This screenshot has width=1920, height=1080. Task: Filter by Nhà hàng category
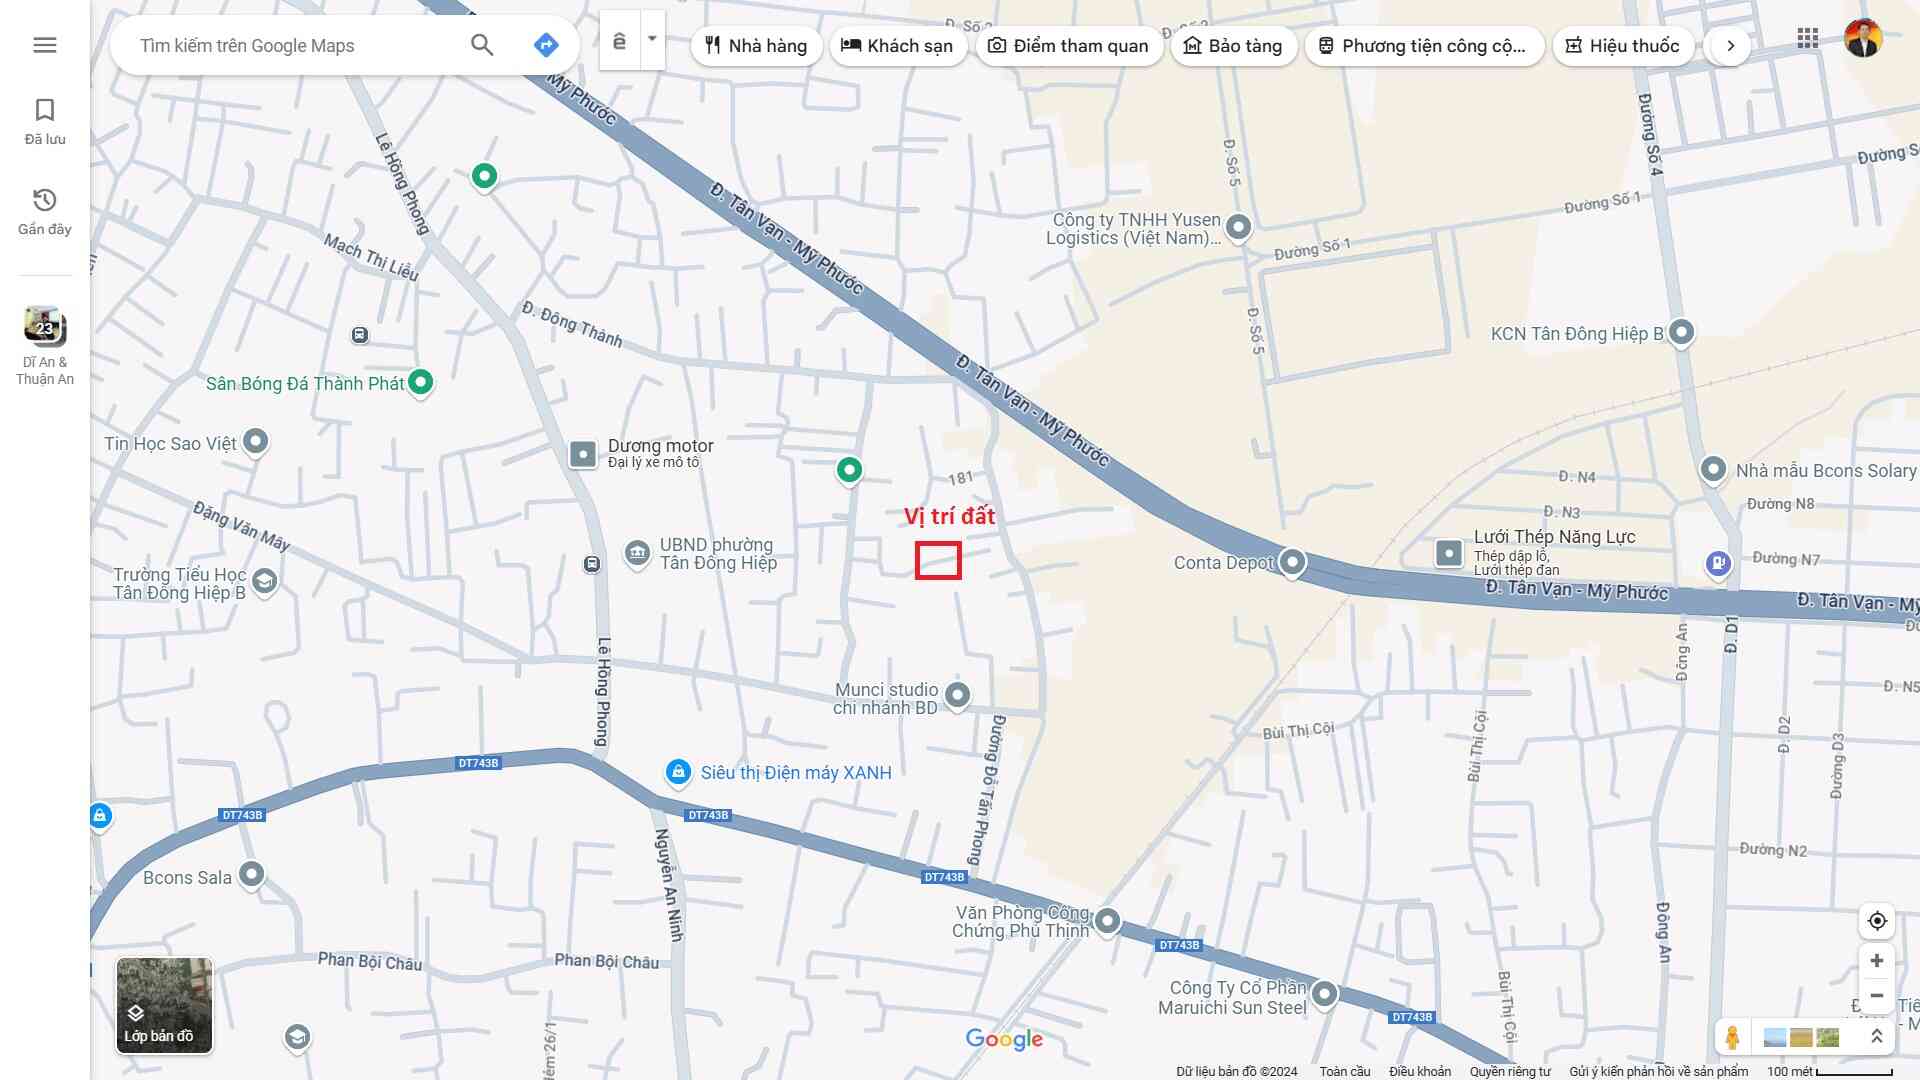point(756,46)
